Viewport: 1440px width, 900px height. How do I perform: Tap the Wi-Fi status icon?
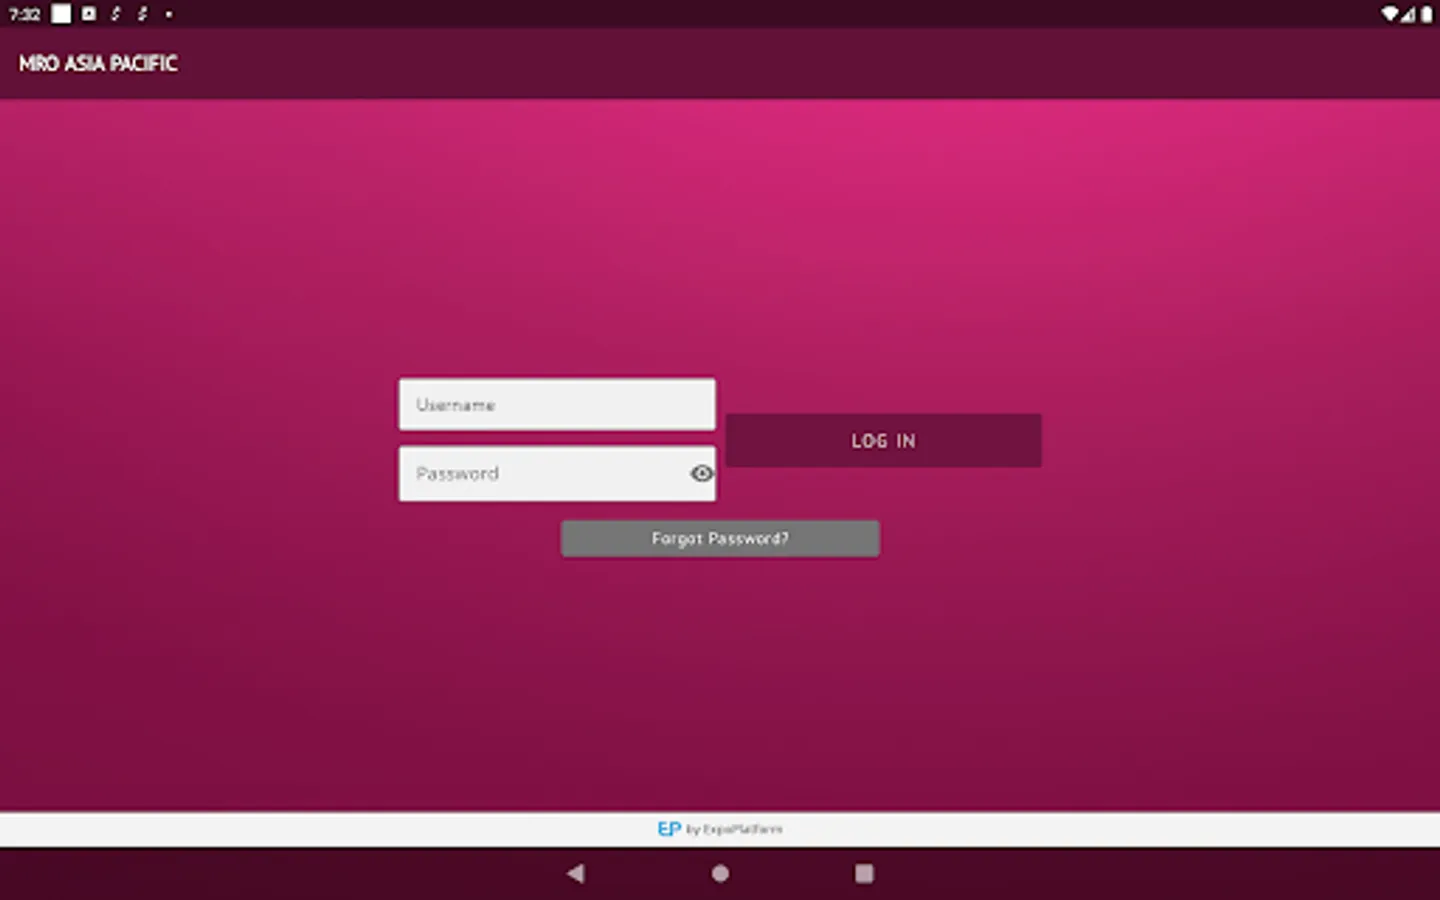[1389, 14]
